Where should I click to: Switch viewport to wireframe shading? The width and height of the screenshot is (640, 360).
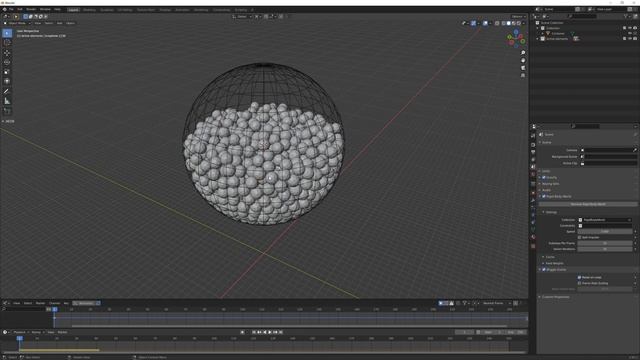[503, 23]
